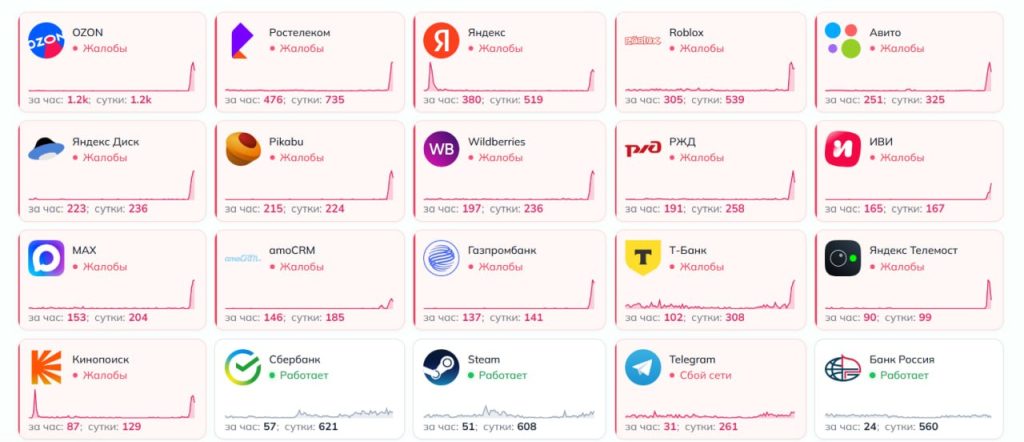The width and height of the screenshot is (1024, 442).
Task: Open the Pikabu donut icon
Action: coord(244,149)
